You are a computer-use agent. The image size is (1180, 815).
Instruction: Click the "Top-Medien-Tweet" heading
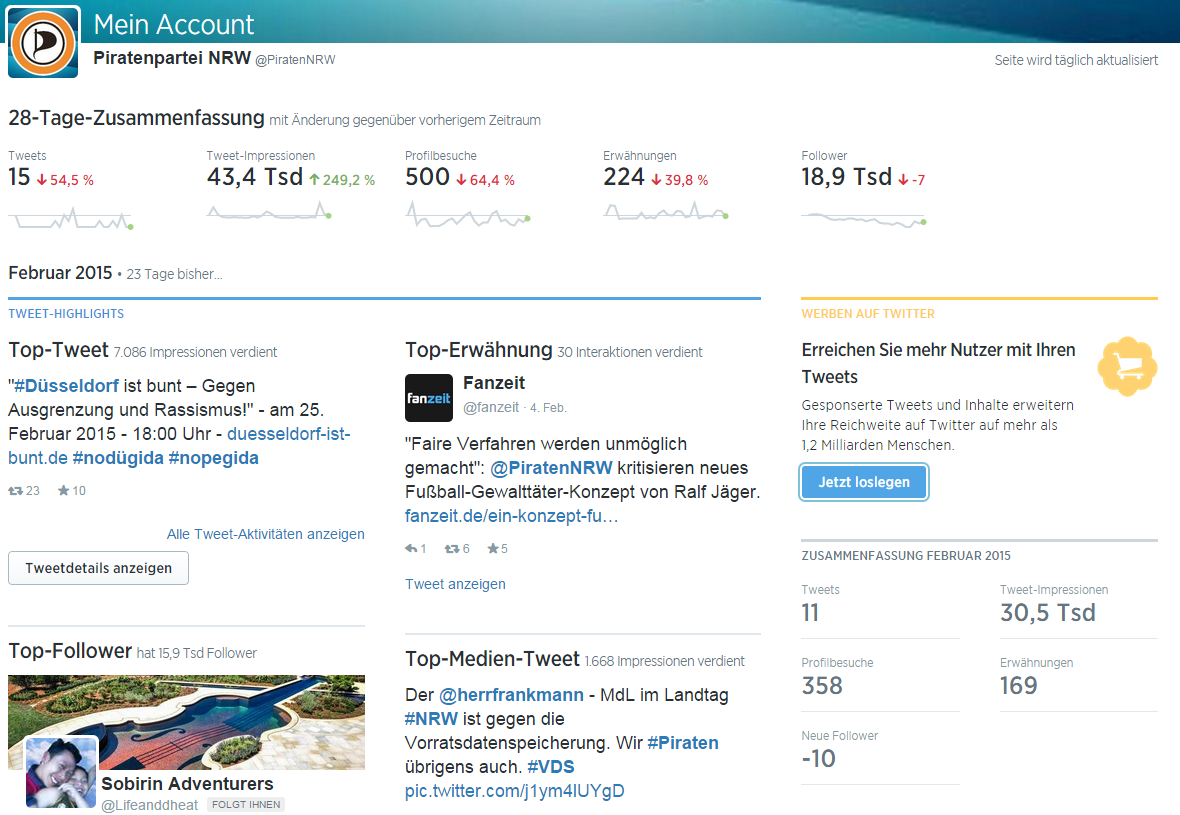492,659
